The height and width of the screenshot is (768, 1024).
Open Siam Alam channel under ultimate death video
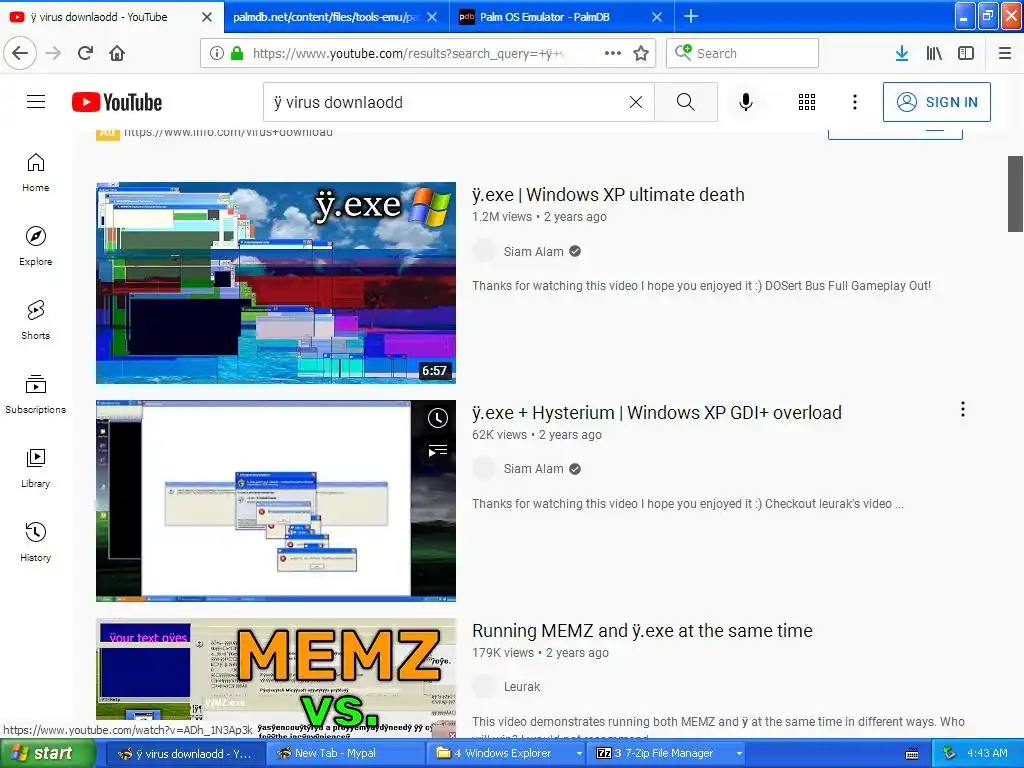click(533, 251)
